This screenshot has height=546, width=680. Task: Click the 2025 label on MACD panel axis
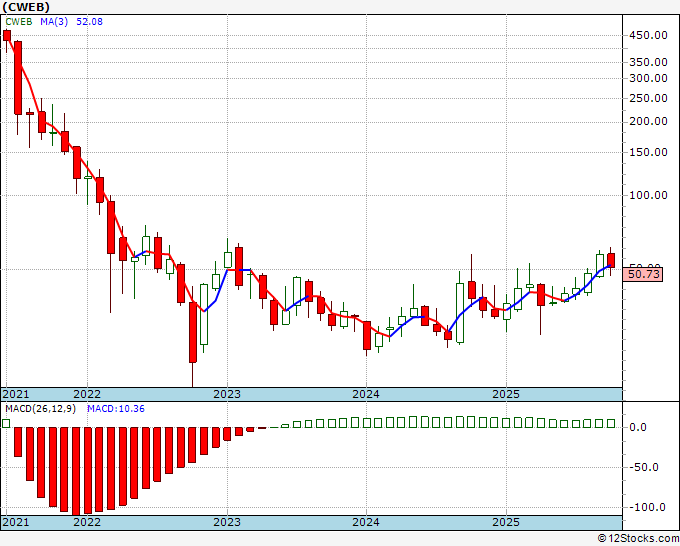pos(506,522)
